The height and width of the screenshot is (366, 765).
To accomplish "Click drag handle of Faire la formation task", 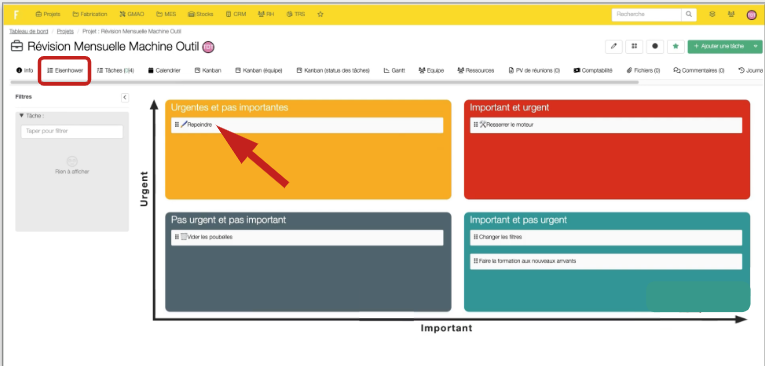I will click(x=476, y=261).
